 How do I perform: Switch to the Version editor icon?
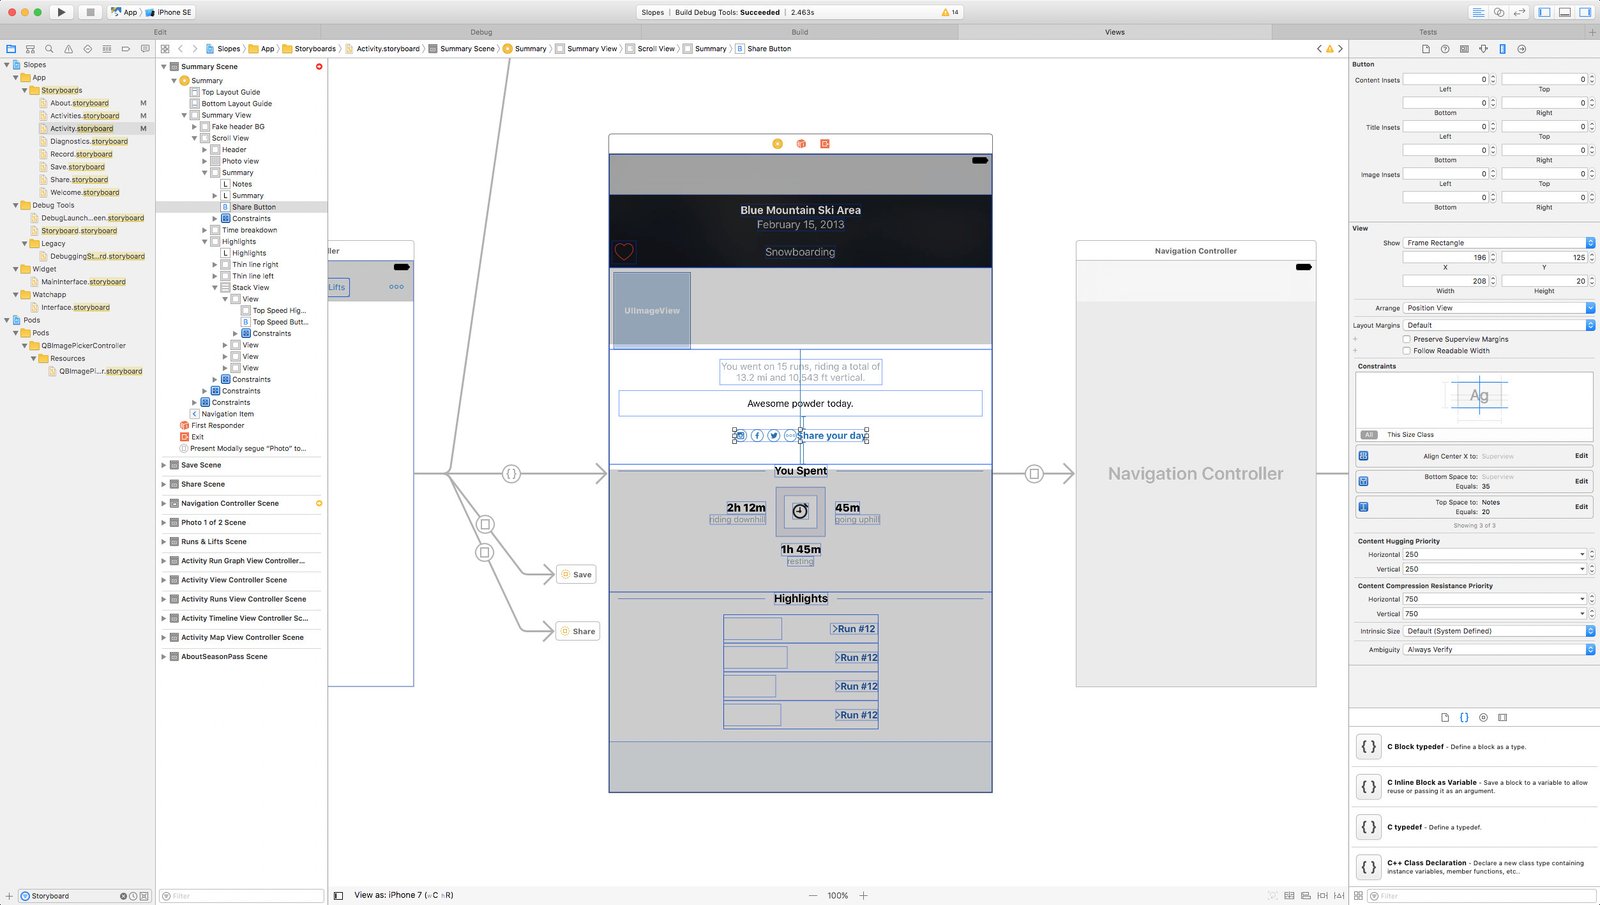[x=1520, y=12]
